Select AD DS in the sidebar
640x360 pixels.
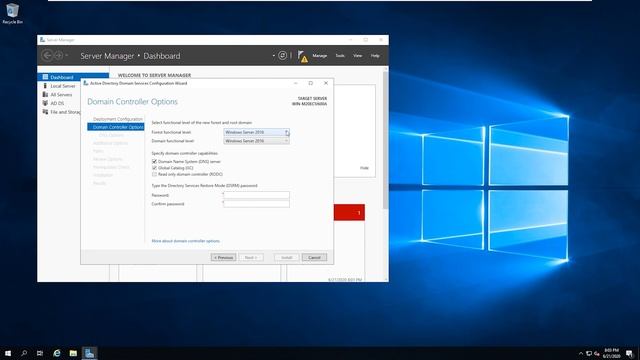[57, 103]
